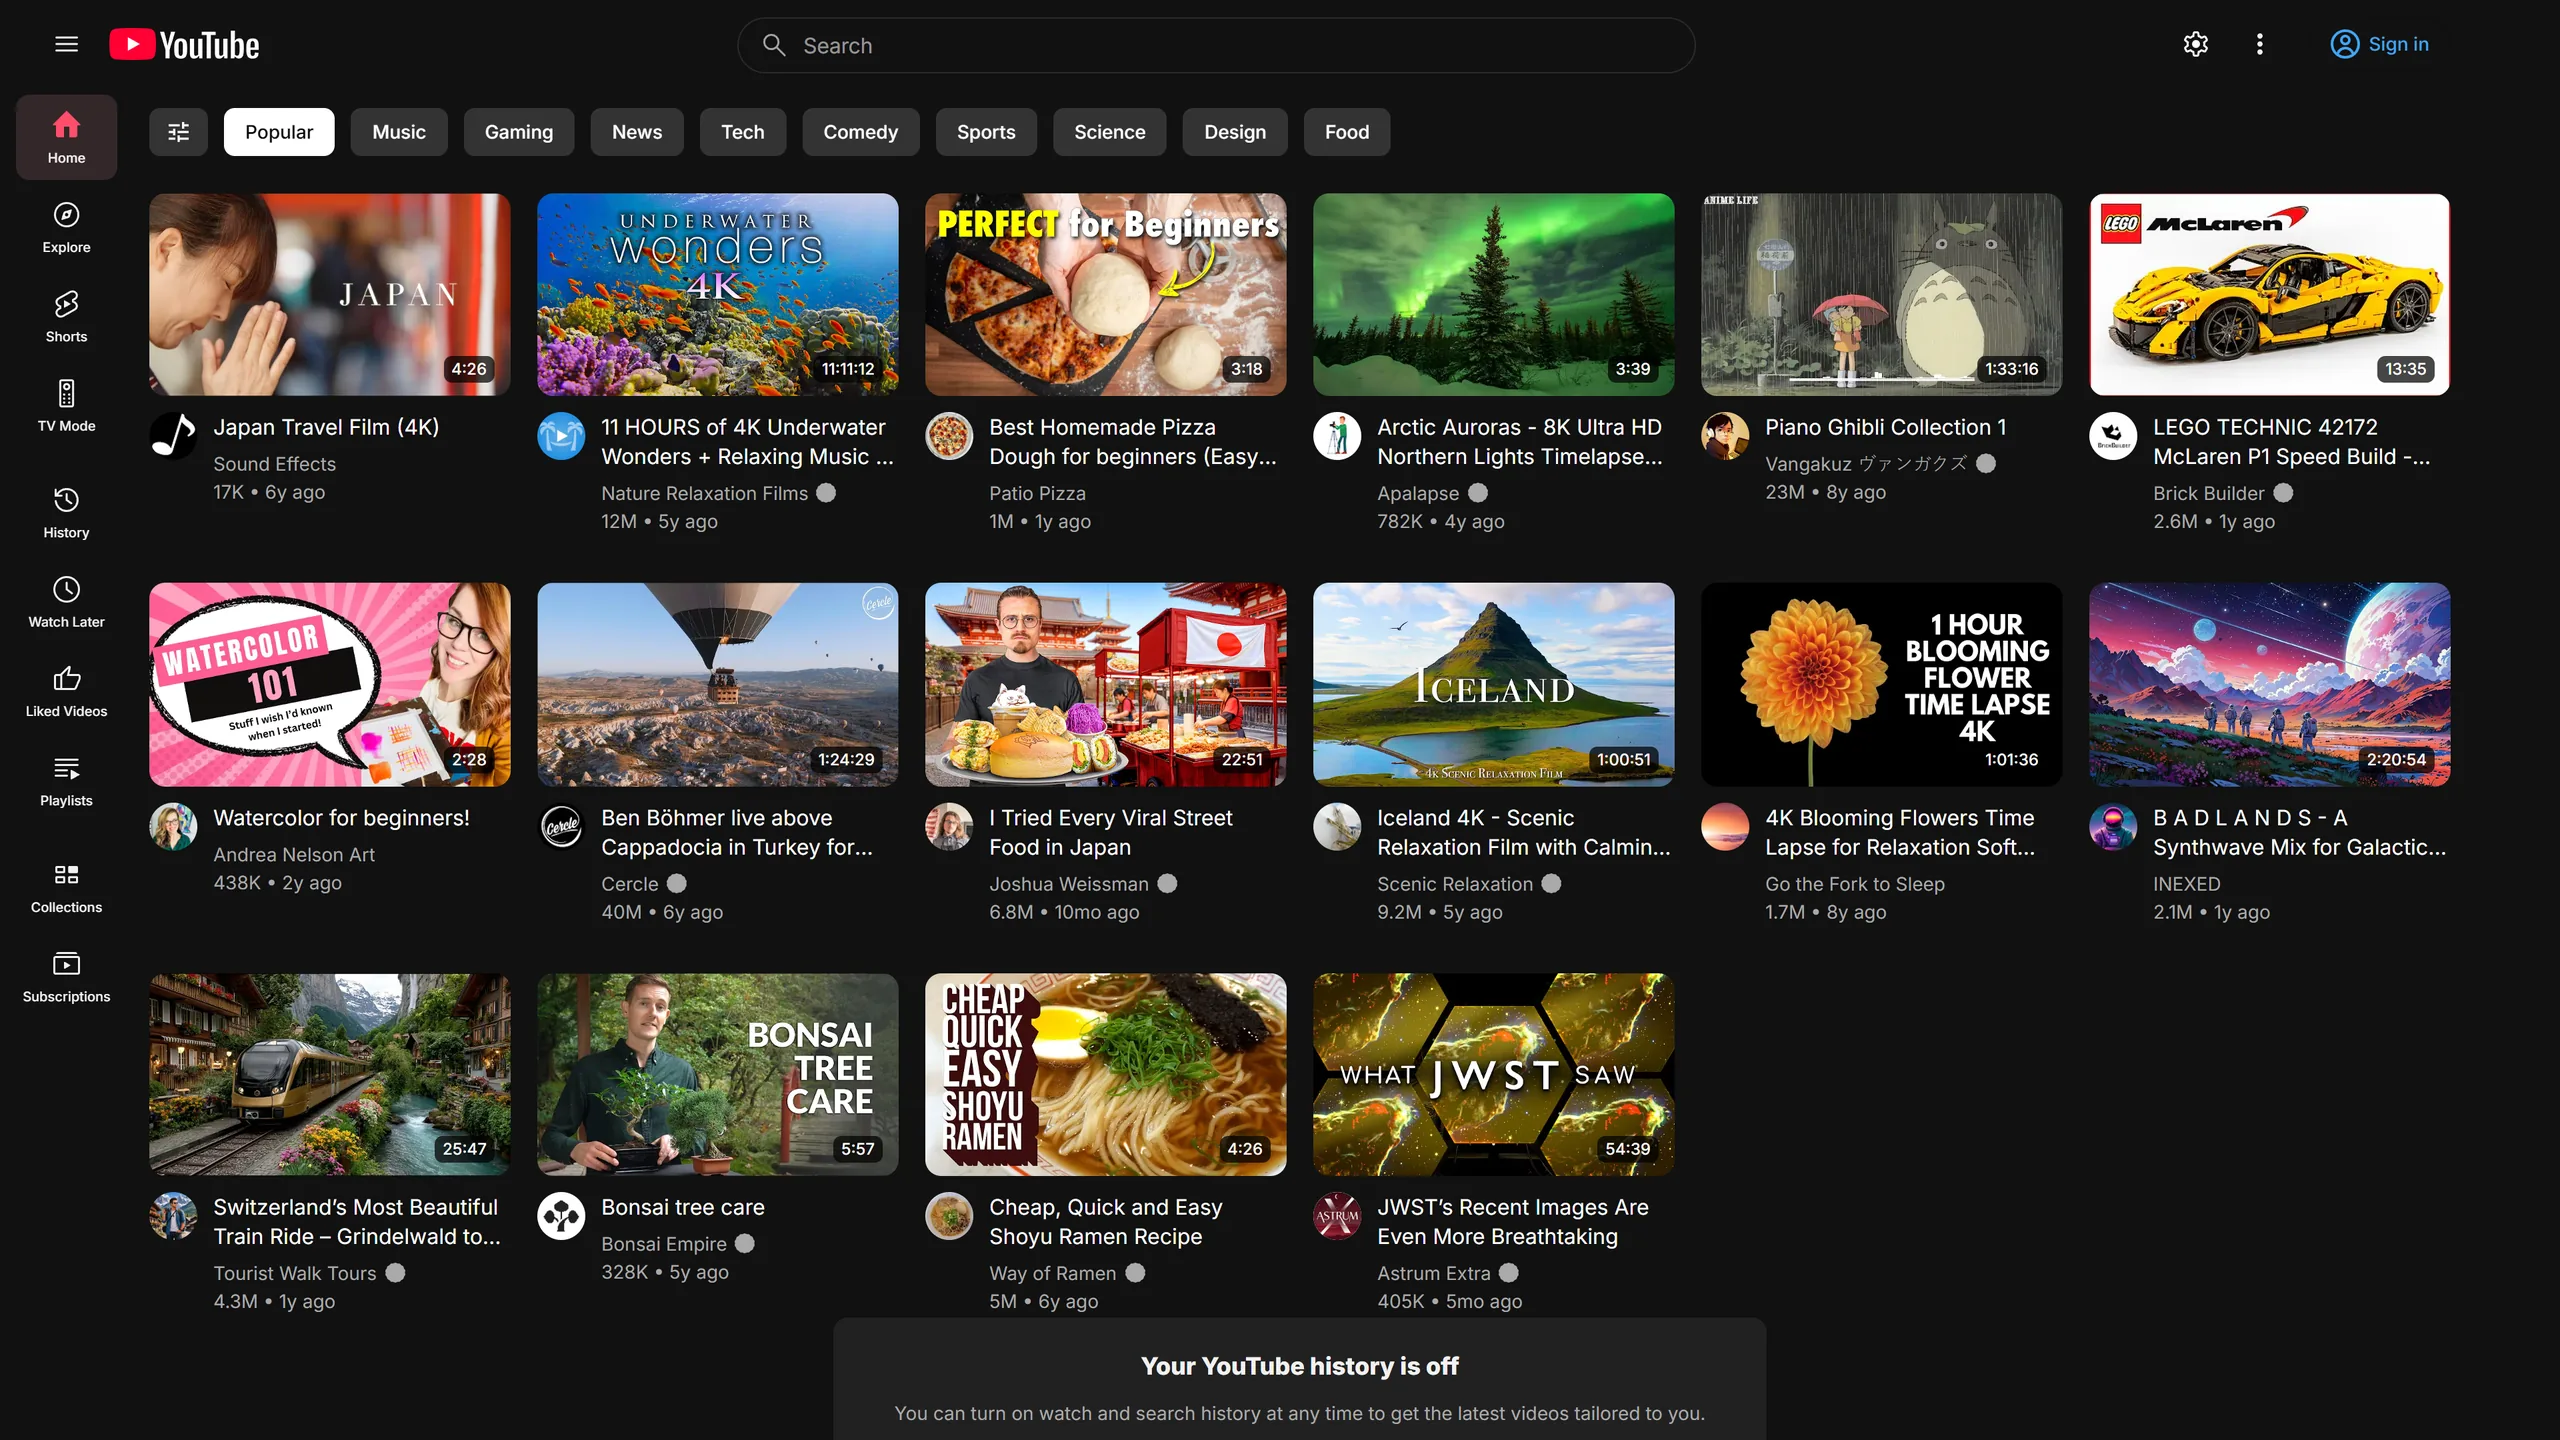Open 'Piano Ghibli Collection 1' title link
Image resolution: width=2560 pixels, height=1440 pixels.
pyautogui.click(x=1886, y=427)
